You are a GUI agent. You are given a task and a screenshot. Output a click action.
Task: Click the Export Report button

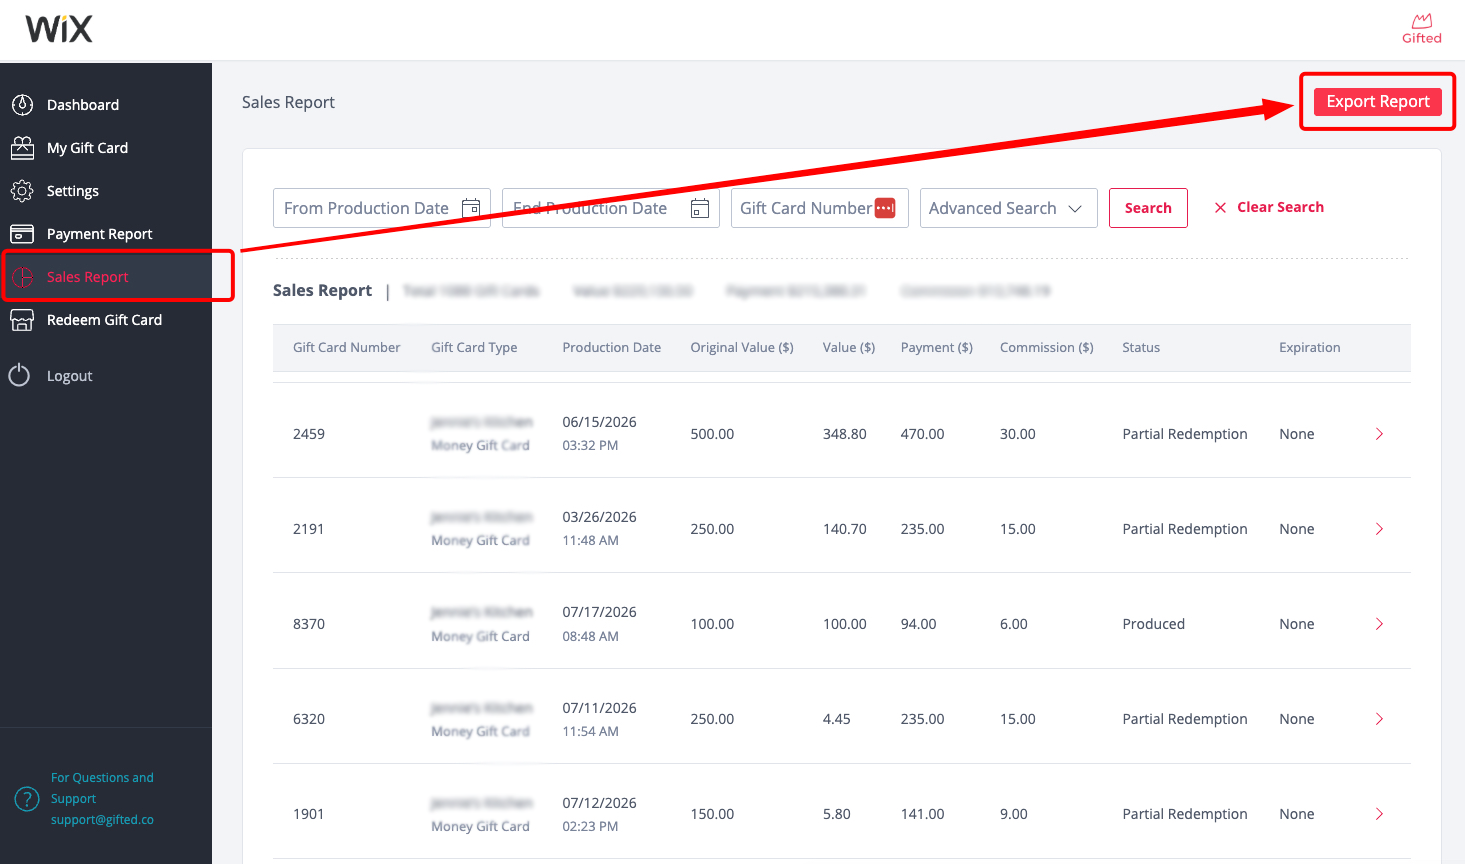click(1378, 102)
